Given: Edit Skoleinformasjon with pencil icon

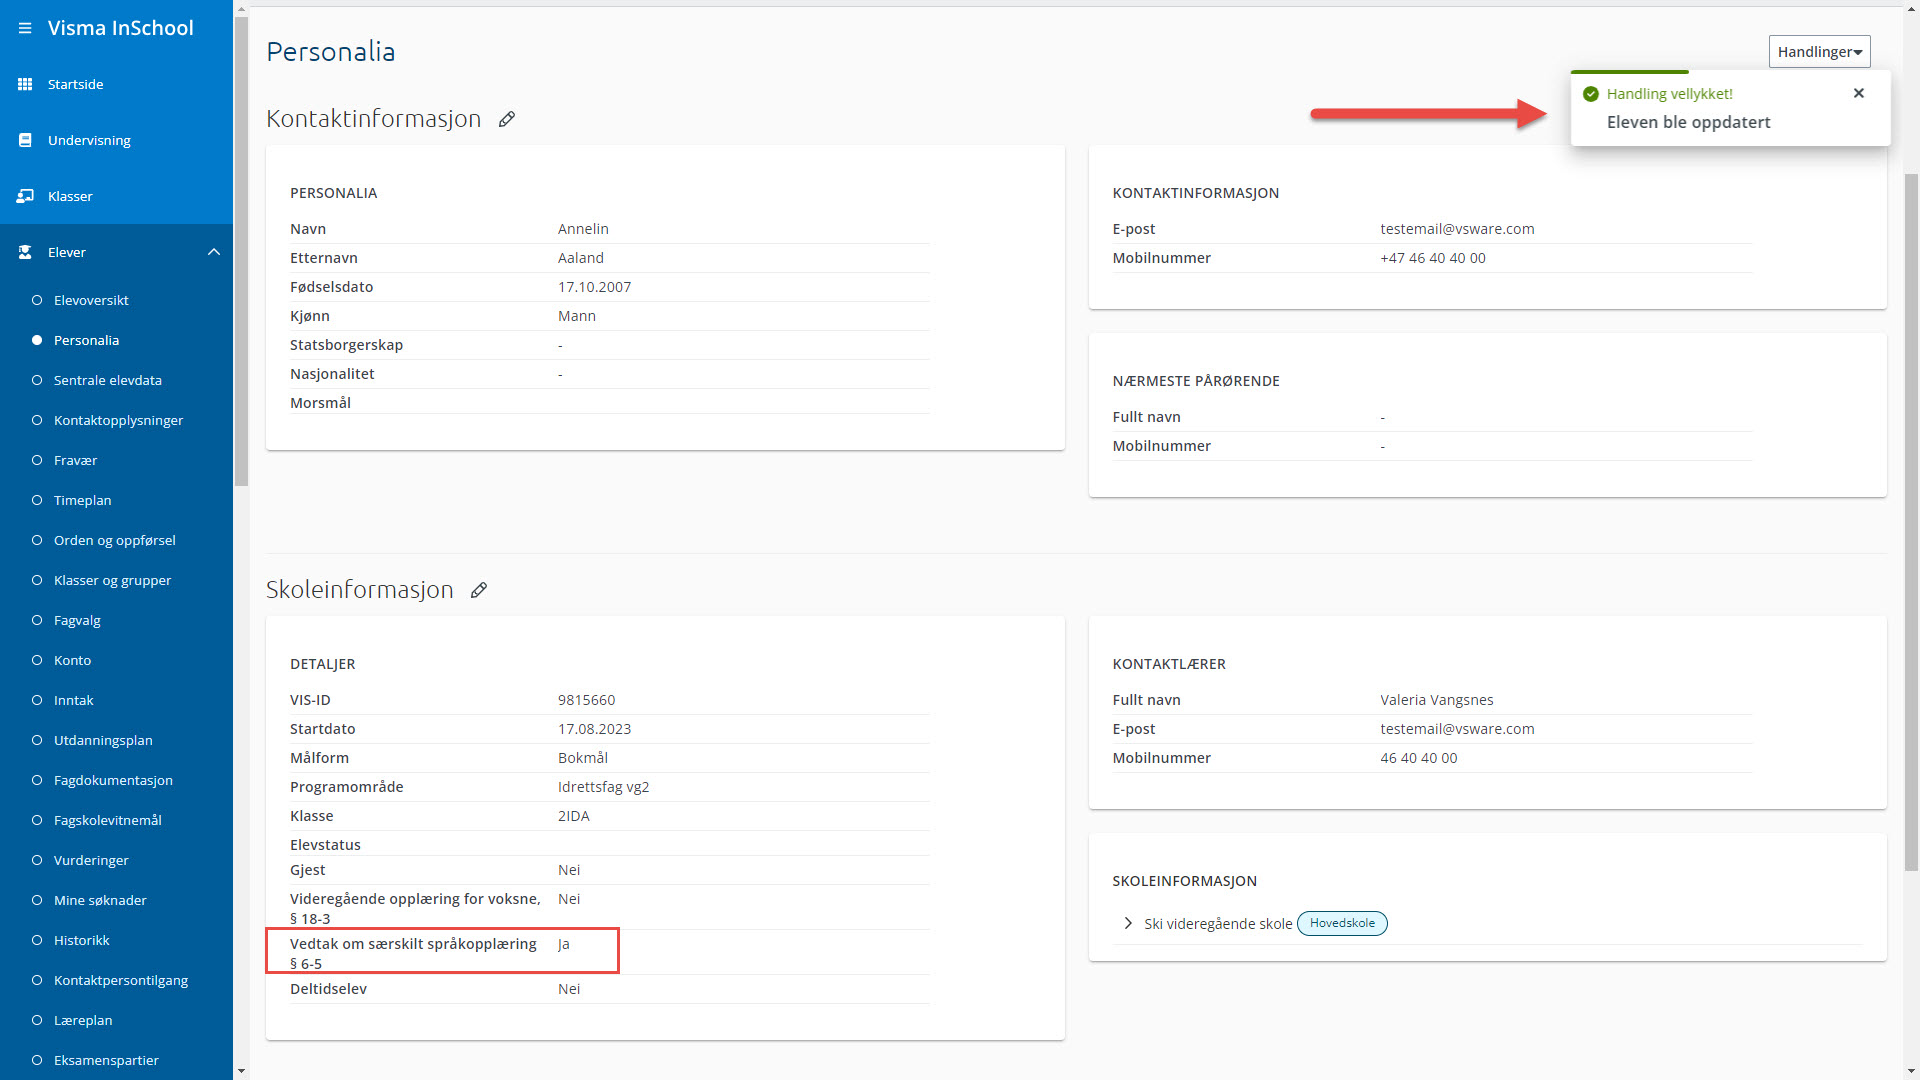Looking at the screenshot, I should tap(479, 590).
